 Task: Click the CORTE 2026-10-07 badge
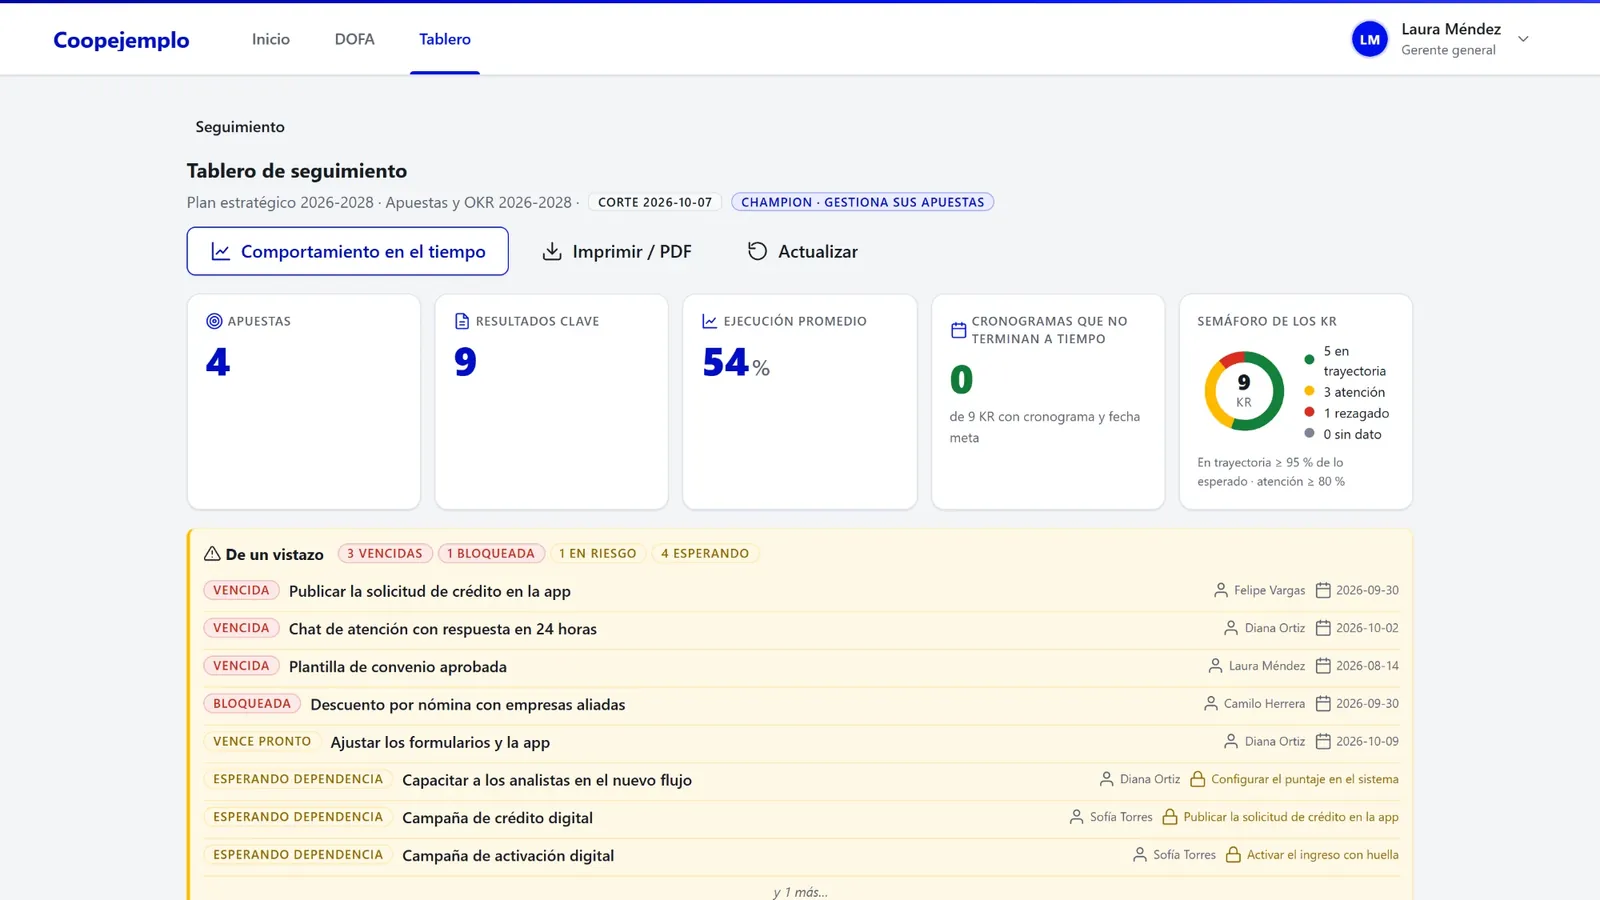tap(655, 202)
